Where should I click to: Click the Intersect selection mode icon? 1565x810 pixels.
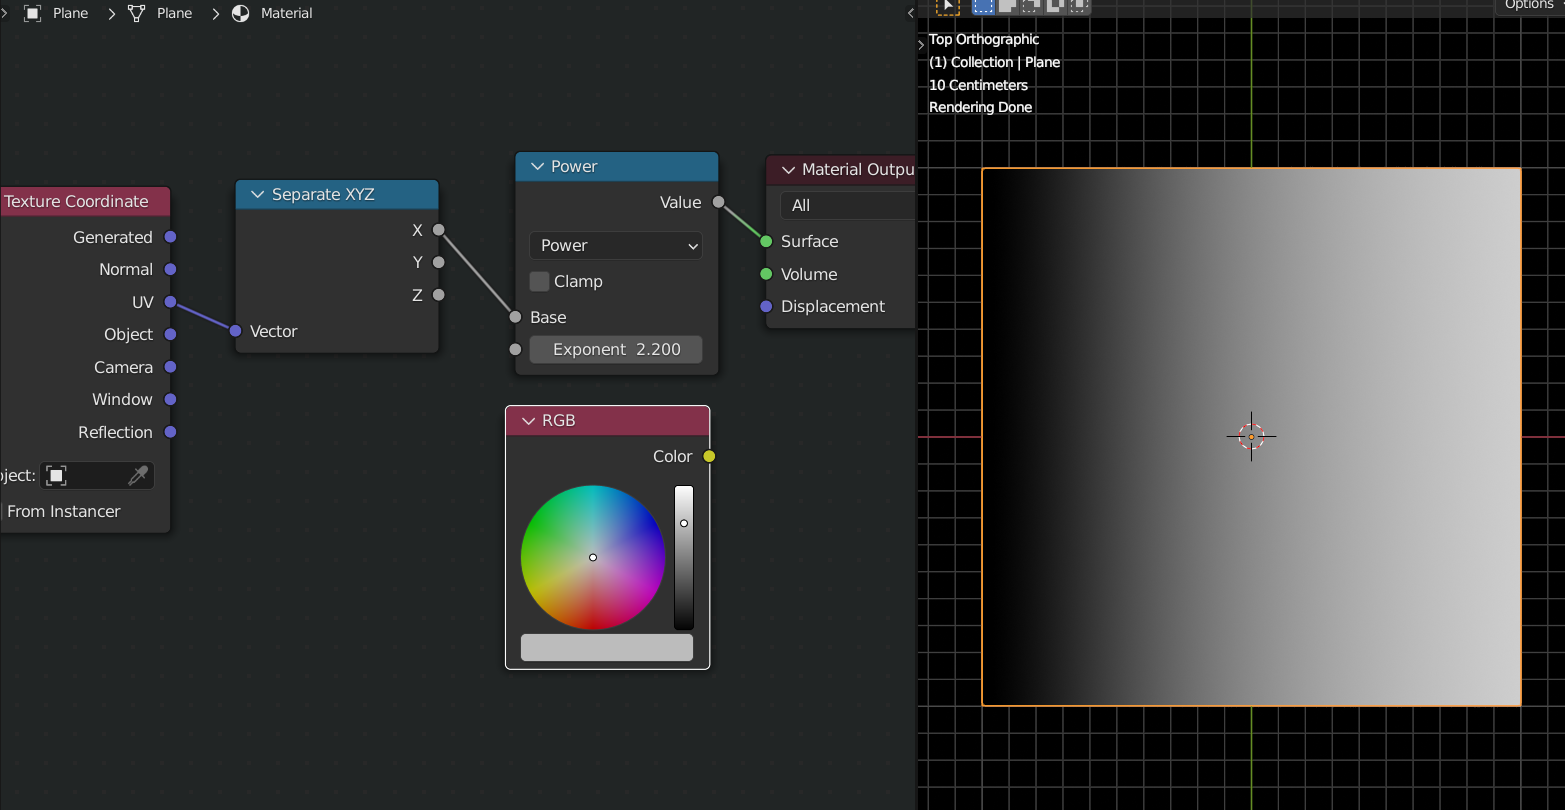1079,6
